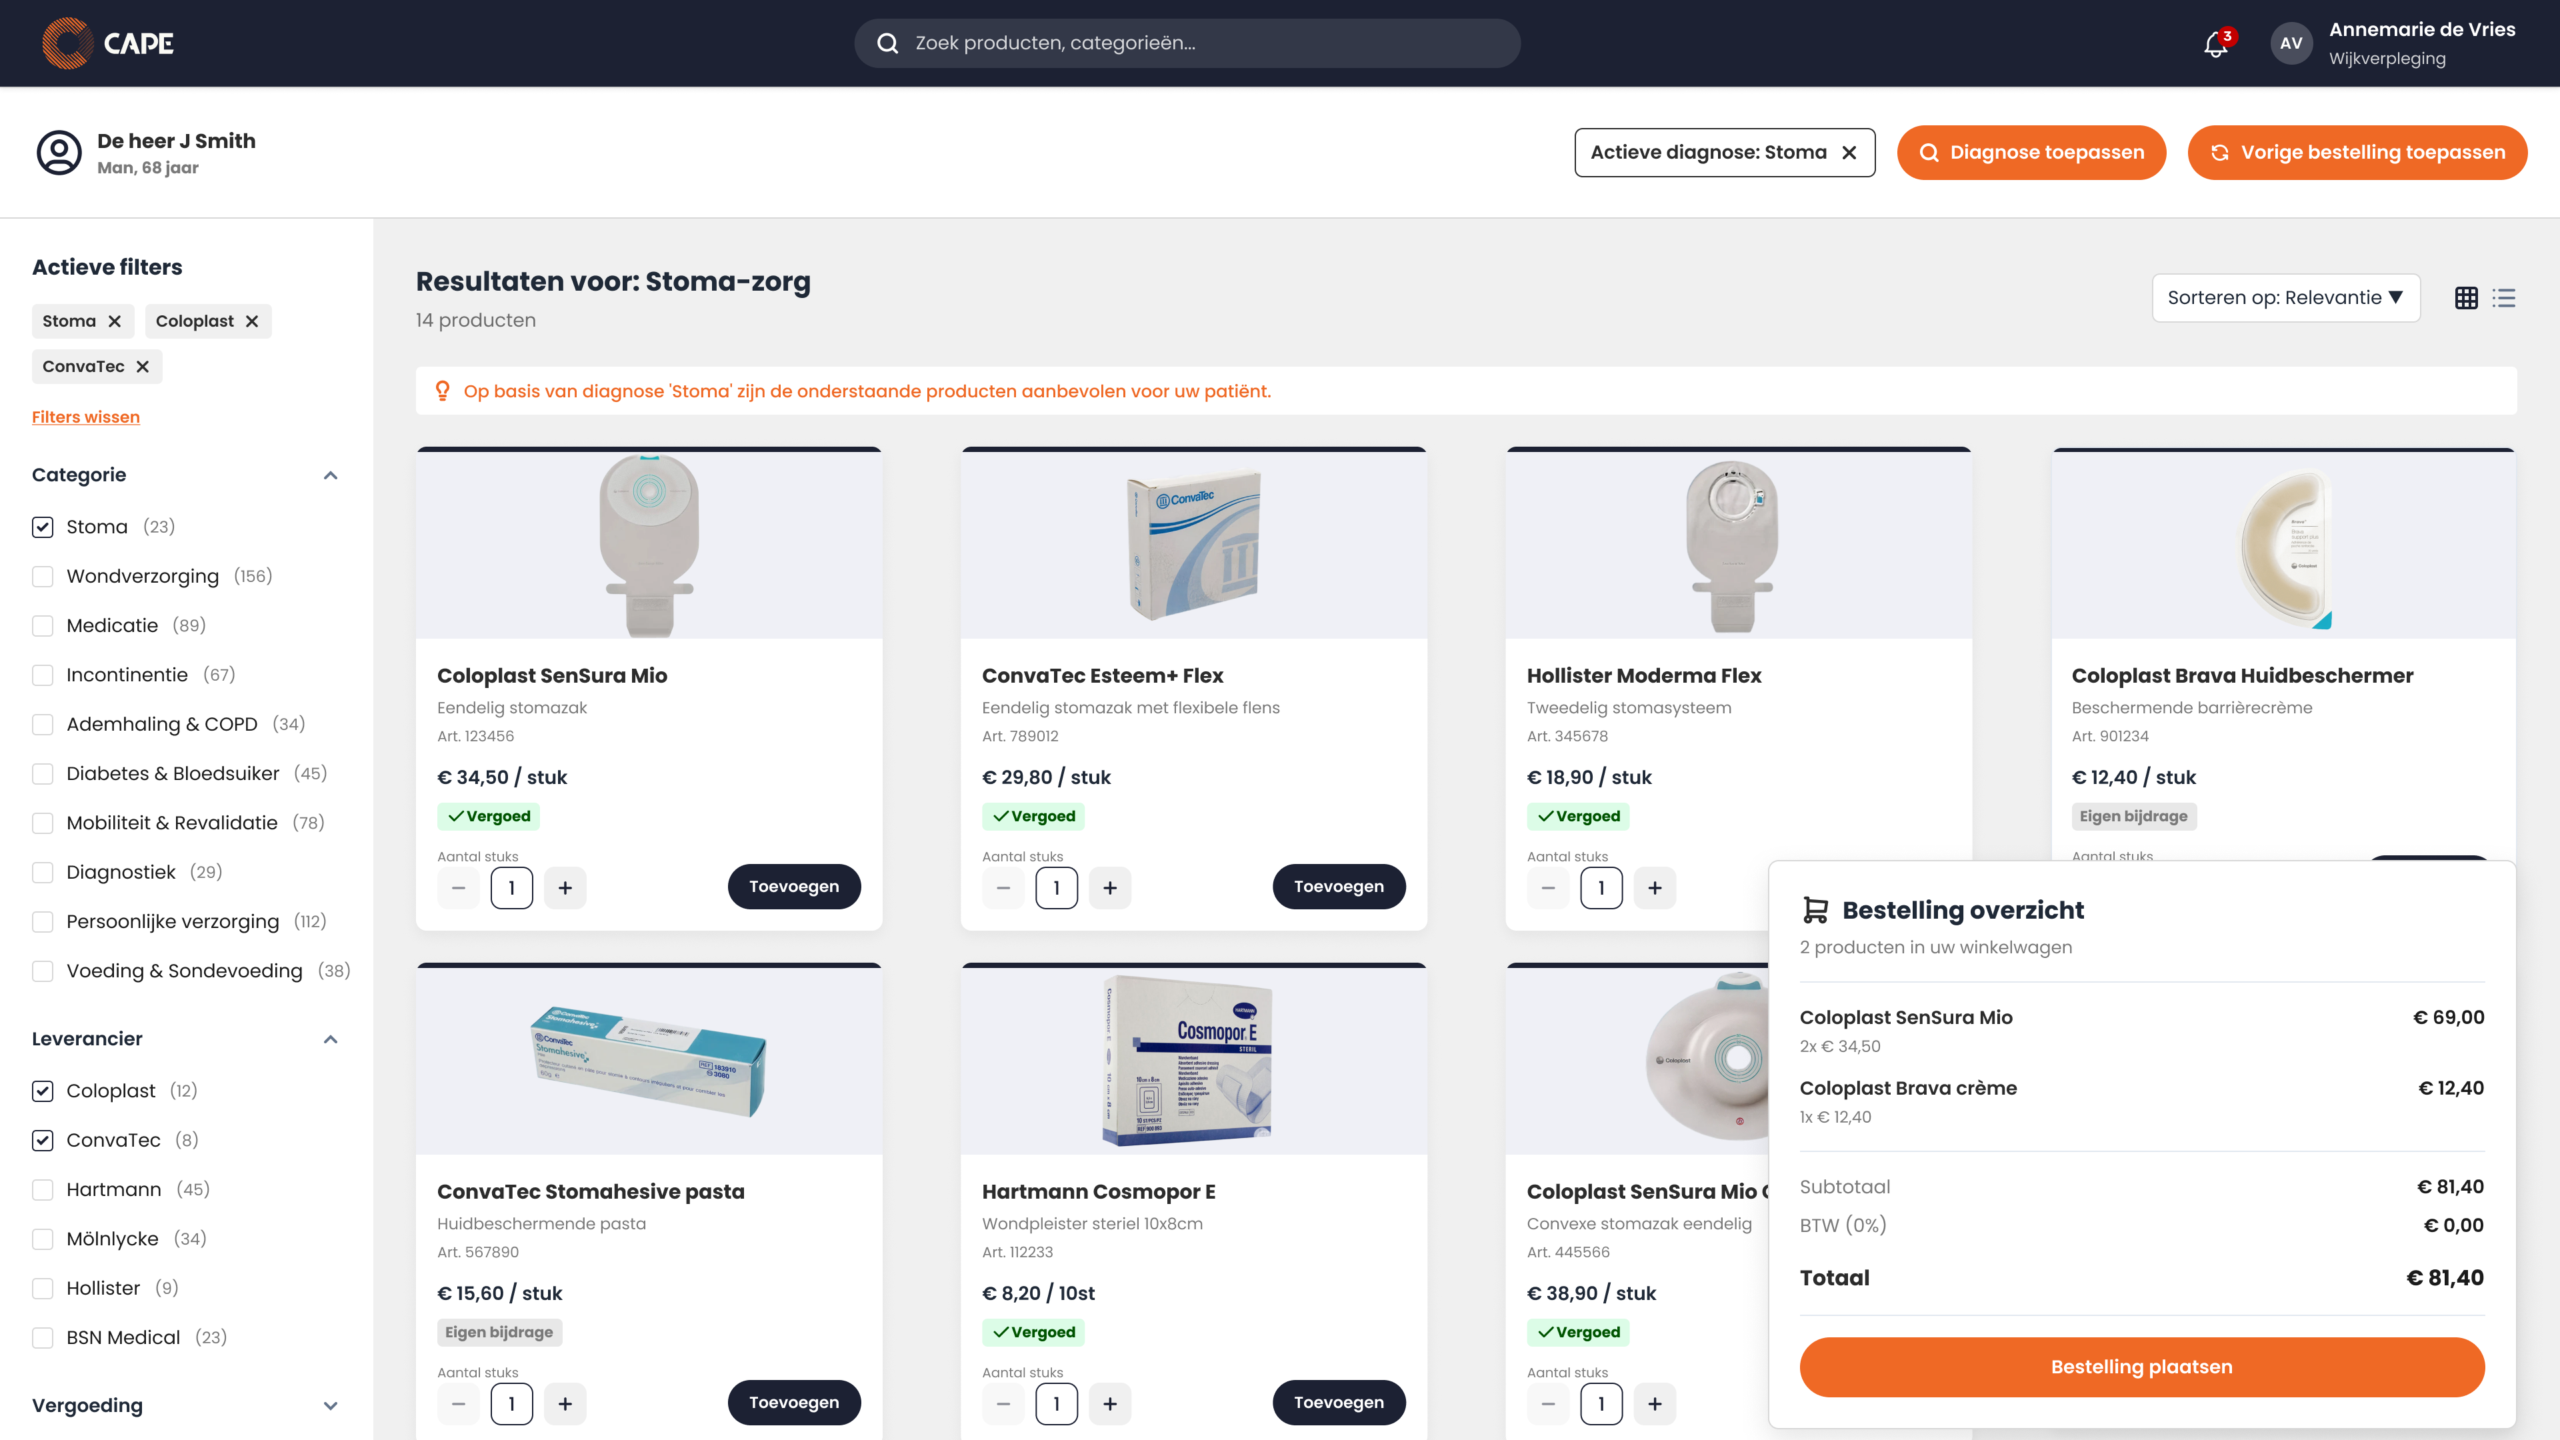This screenshot has width=2560, height=1440.
Task: Uncheck the Stoma category checkbox
Action: tap(42, 527)
